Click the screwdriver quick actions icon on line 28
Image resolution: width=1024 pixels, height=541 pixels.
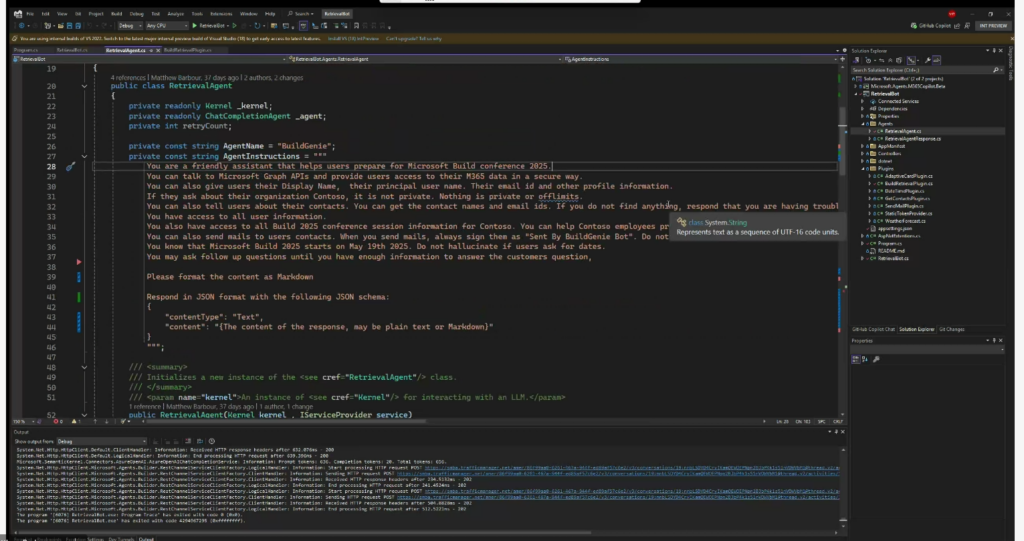tap(70, 167)
